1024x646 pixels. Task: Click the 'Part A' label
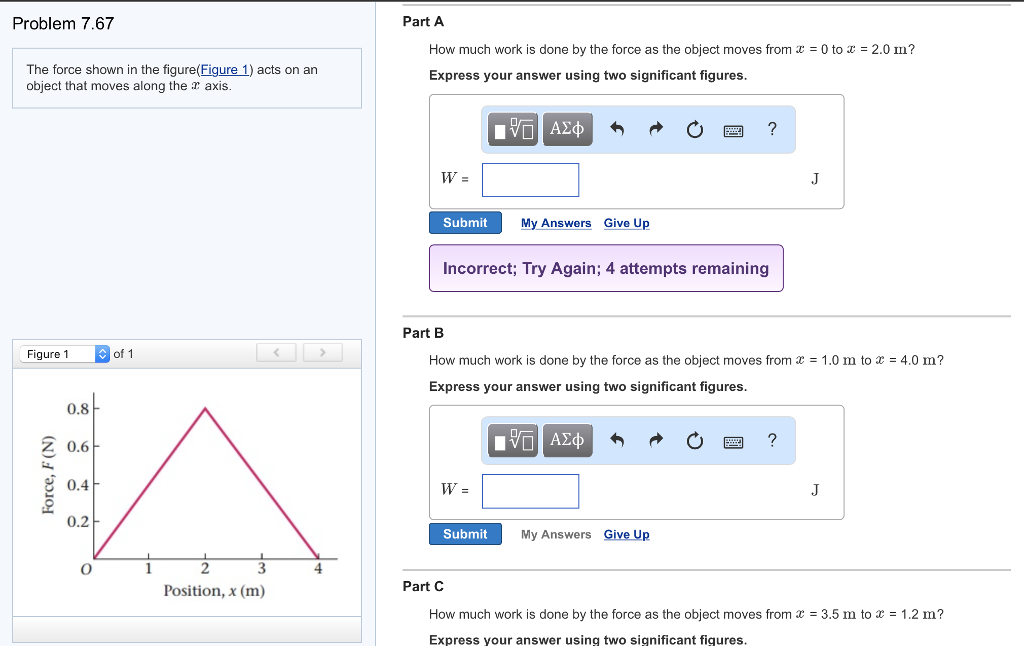423,22
